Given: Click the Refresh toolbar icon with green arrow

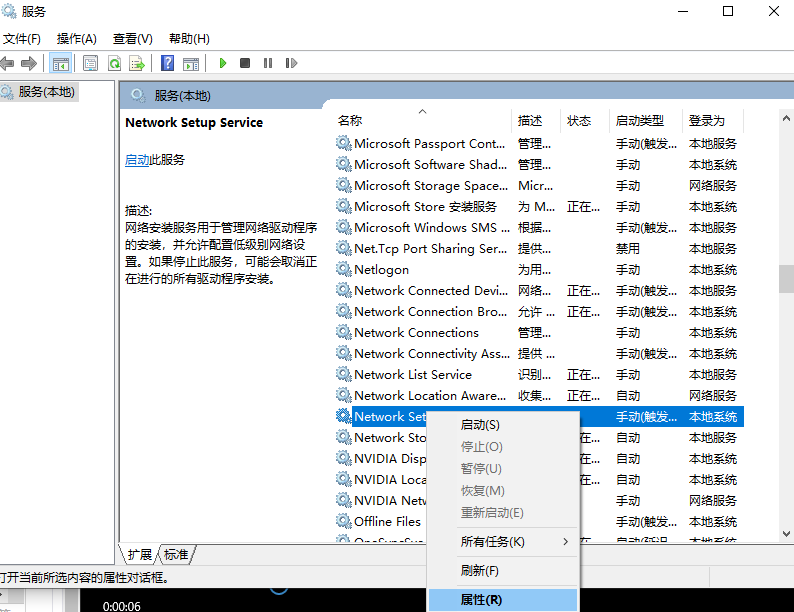Looking at the screenshot, I should (x=114, y=63).
